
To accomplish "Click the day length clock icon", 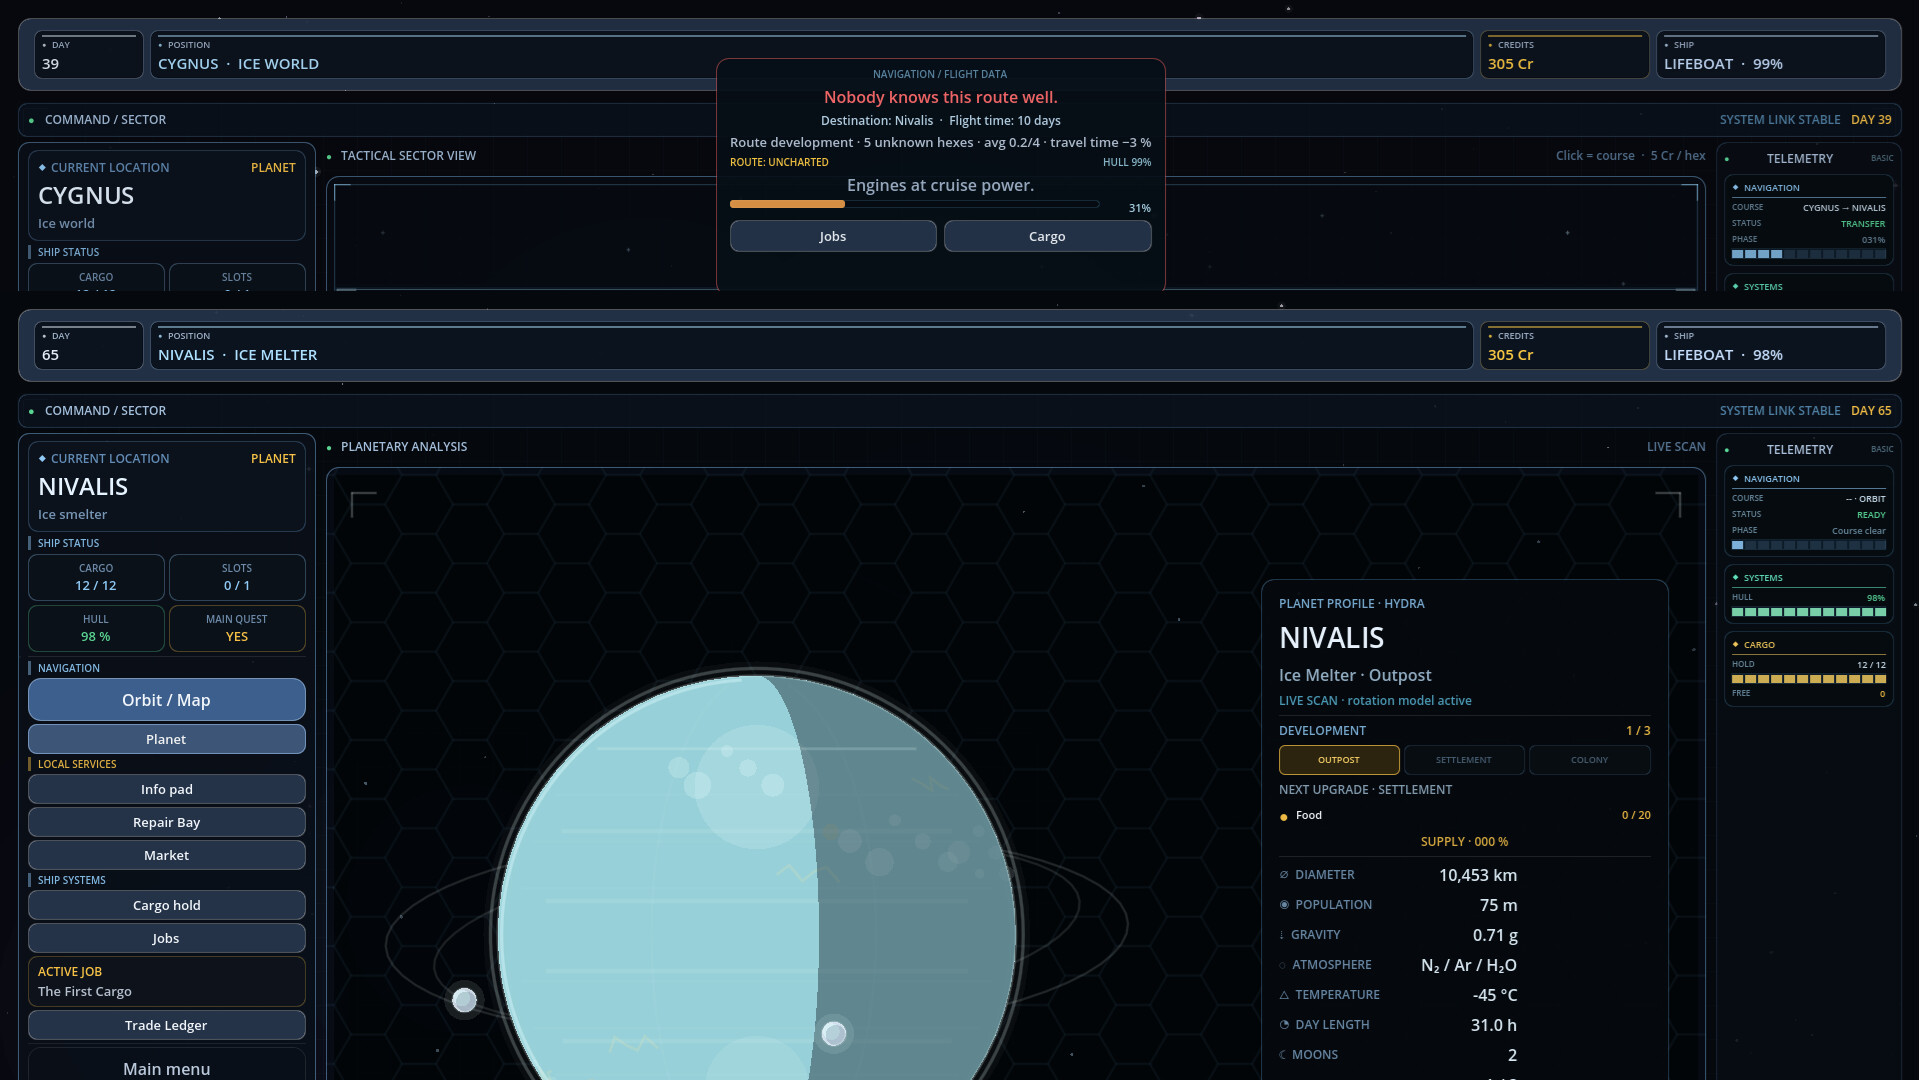I will pyautogui.click(x=1284, y=1025).
